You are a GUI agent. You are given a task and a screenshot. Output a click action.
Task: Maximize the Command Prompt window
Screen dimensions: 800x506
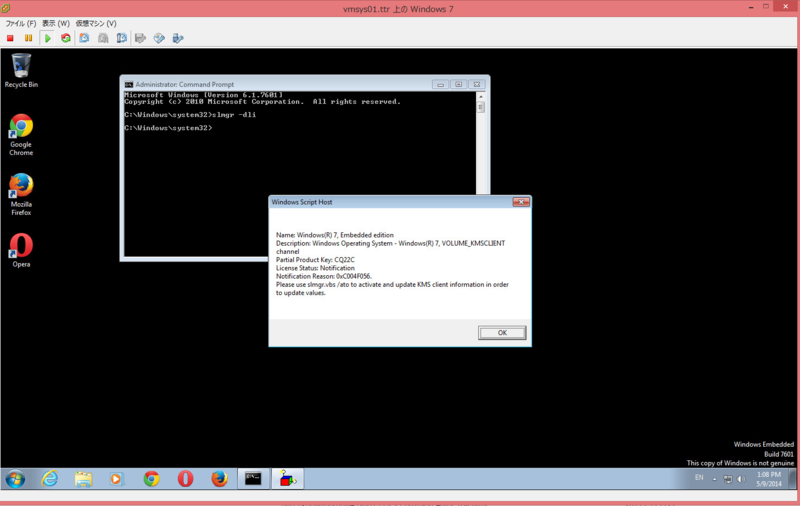[x=458, y=85]
